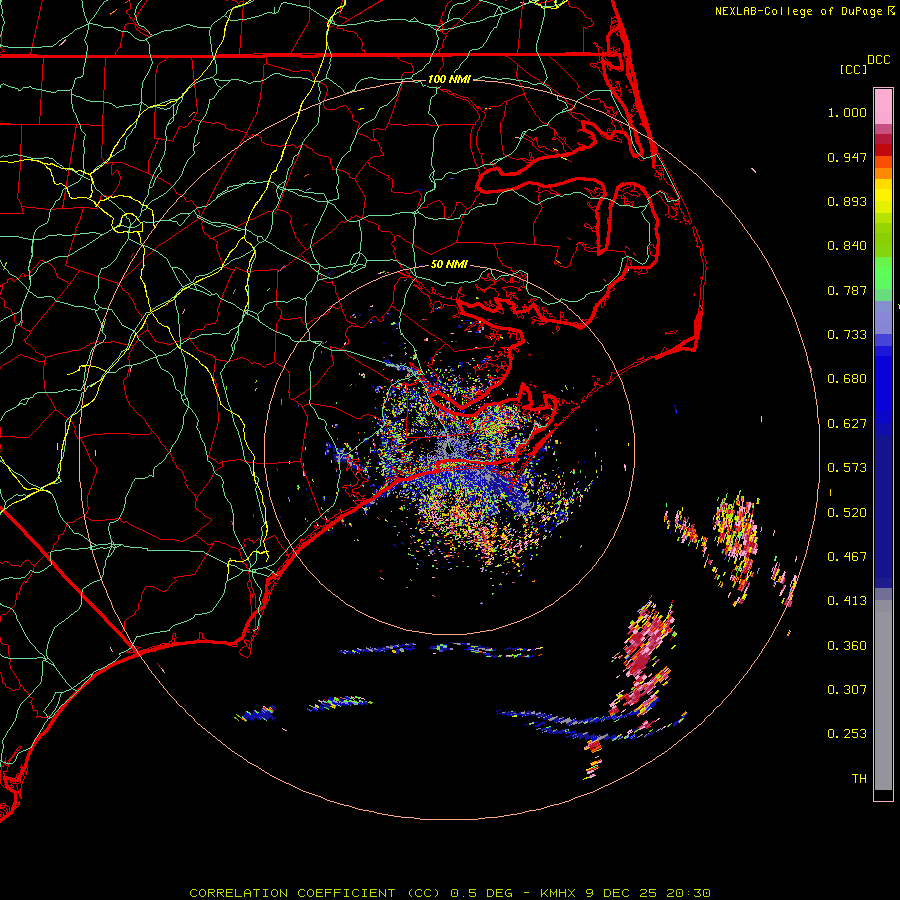Click the Correlation Coefficient product title text
The height and width of the screenshot is (900, 900).
click(x=315, y=893)
